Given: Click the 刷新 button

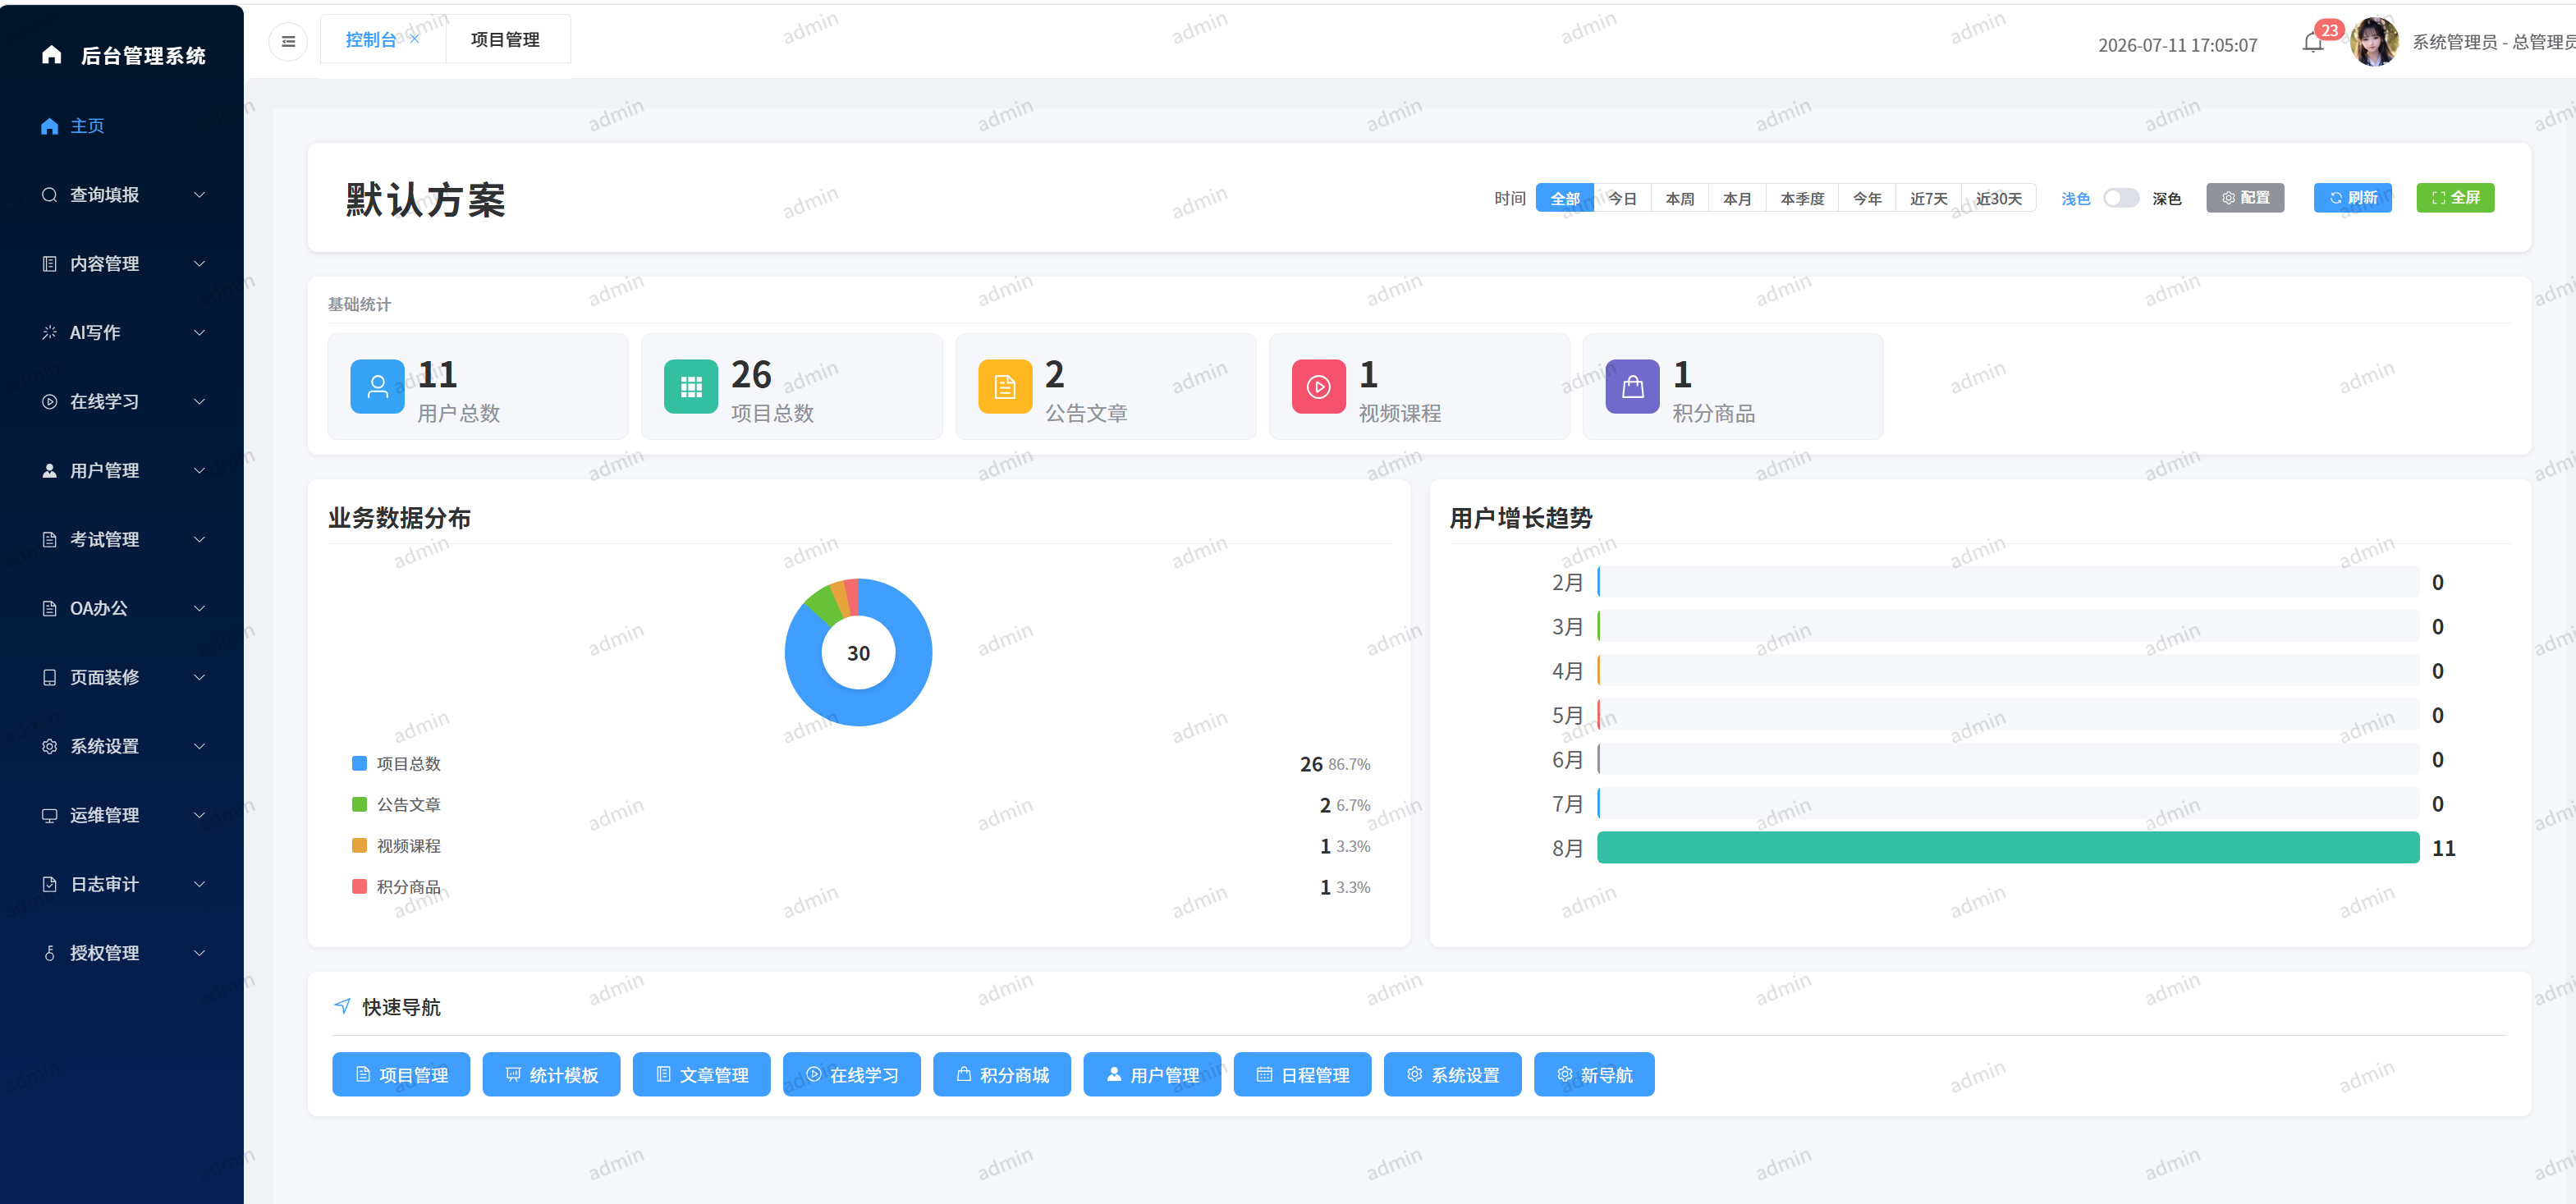Looking at the screenshot, I should (x=2352, y=198).
